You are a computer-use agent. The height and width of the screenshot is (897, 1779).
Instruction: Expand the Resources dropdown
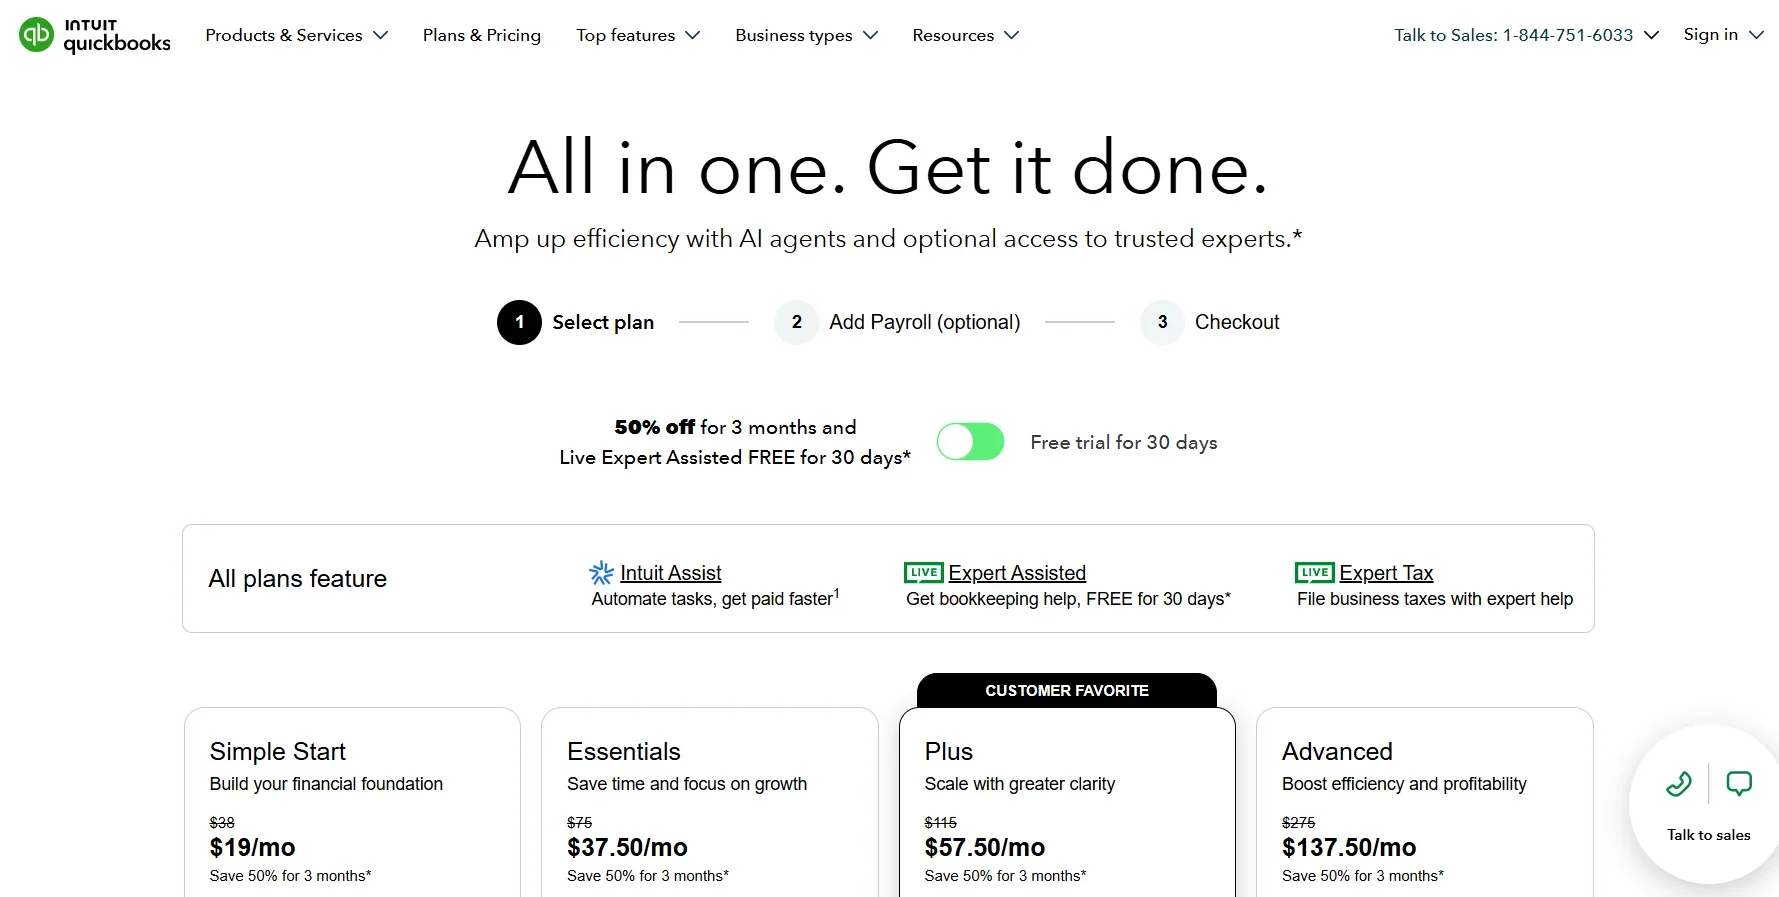tap(964, 35)
